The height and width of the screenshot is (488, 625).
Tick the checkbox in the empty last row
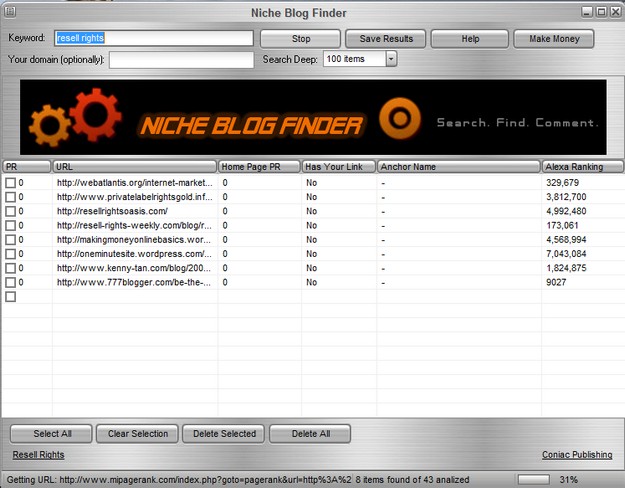click(x=11, y=297)
